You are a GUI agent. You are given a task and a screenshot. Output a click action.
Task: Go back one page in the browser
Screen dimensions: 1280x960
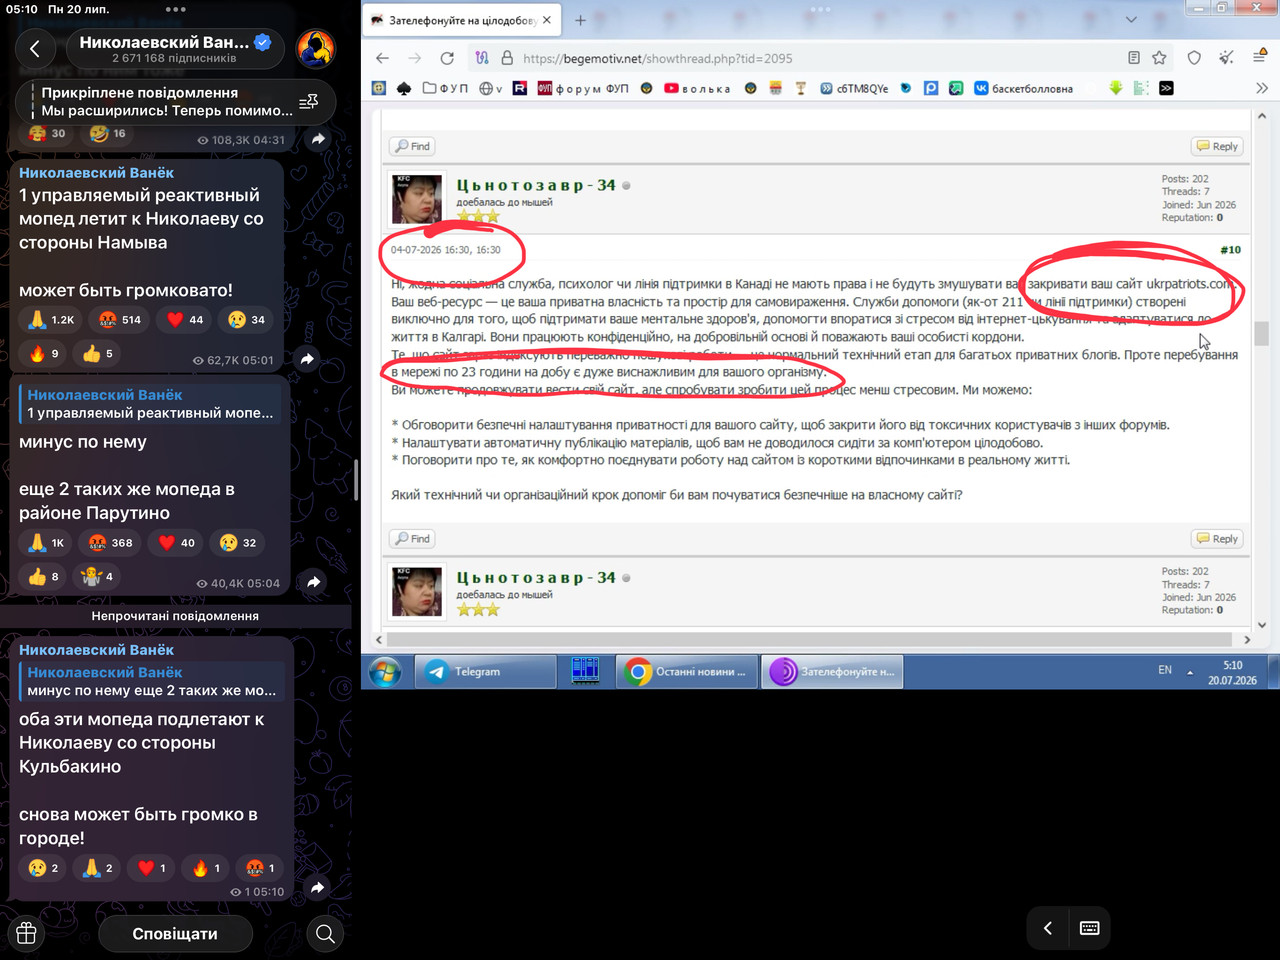tap(382, 58)
